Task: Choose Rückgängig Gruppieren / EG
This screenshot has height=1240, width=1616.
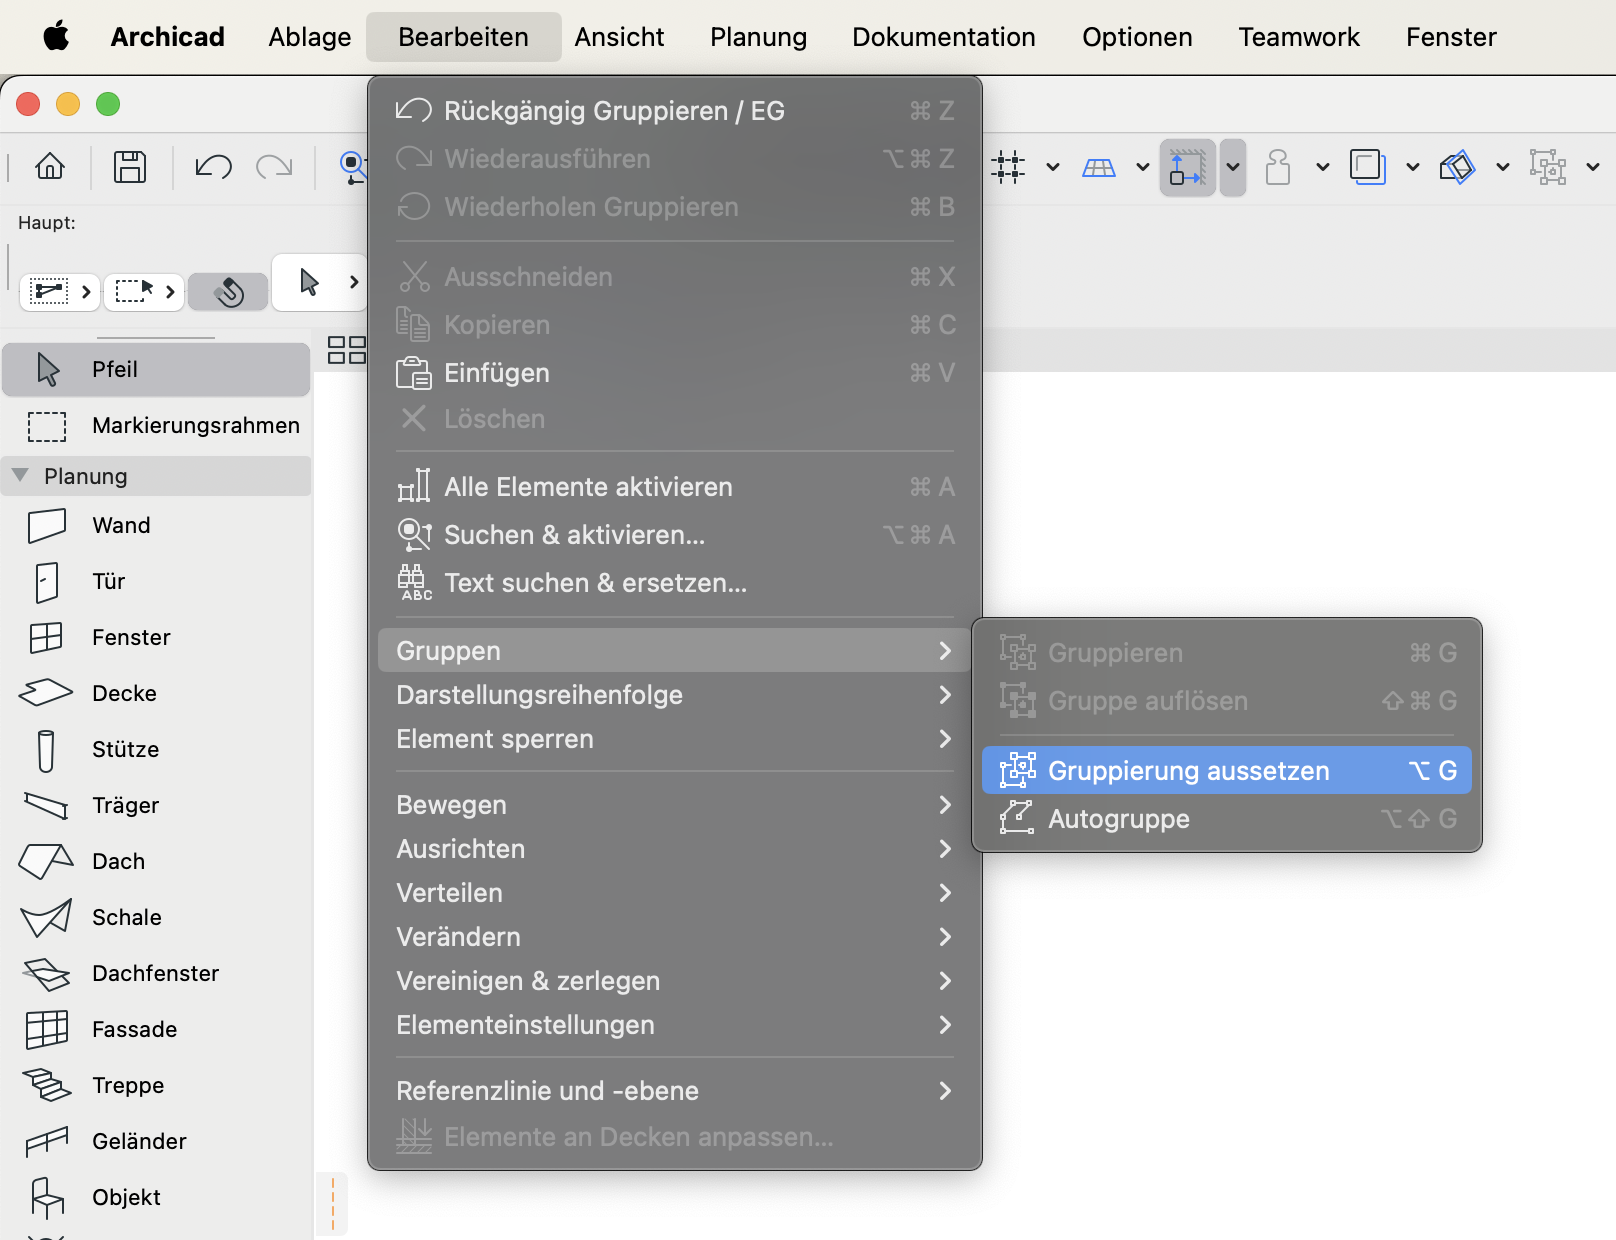Action: [674, 111]
